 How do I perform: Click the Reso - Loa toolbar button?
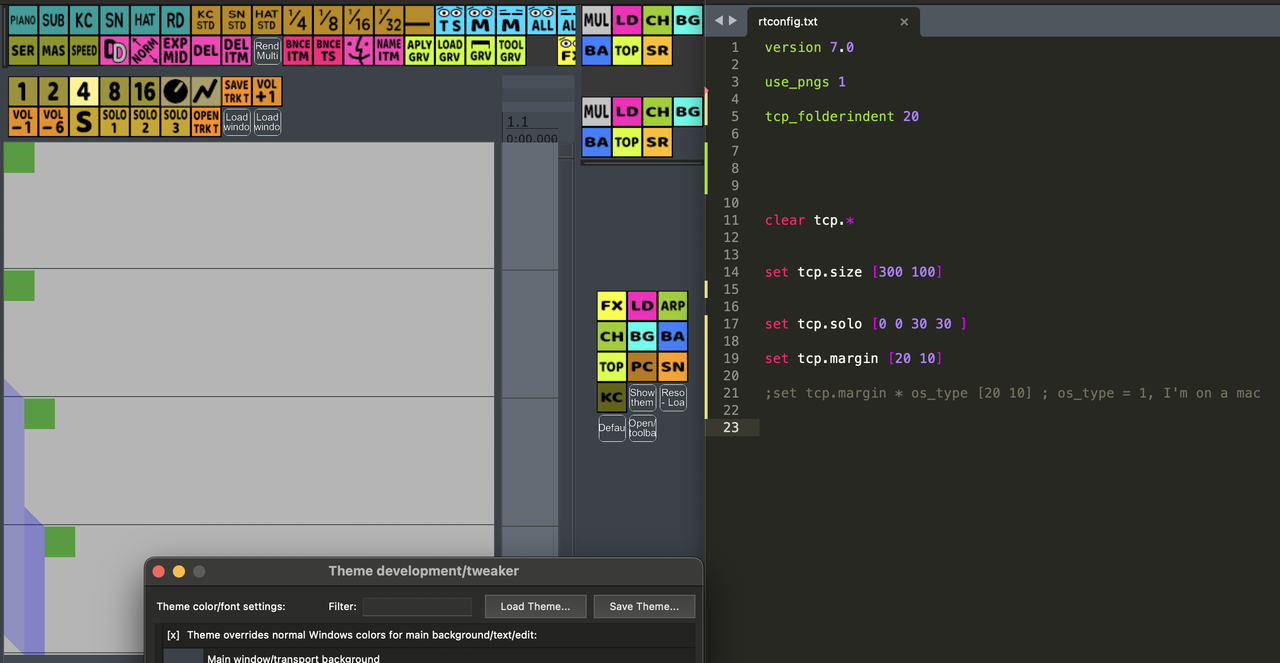672,397
